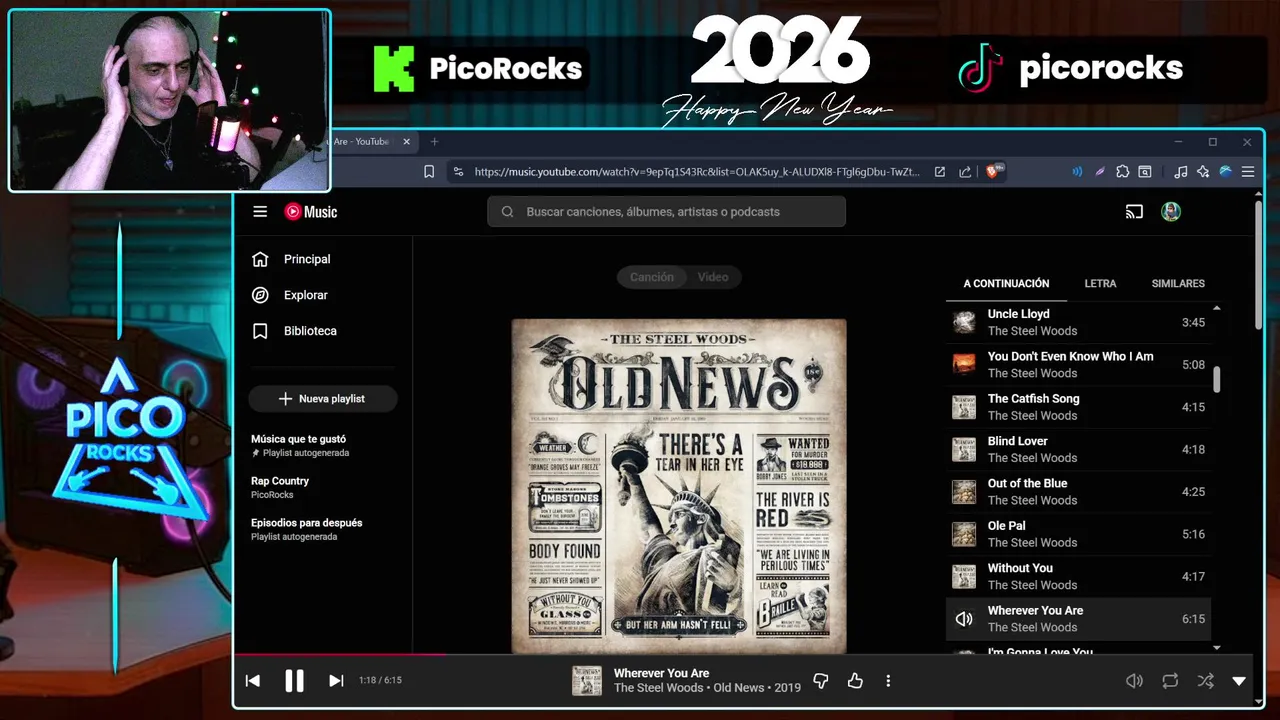
Task: Cast to a device using Cast icon
Action: (1134, 212)
